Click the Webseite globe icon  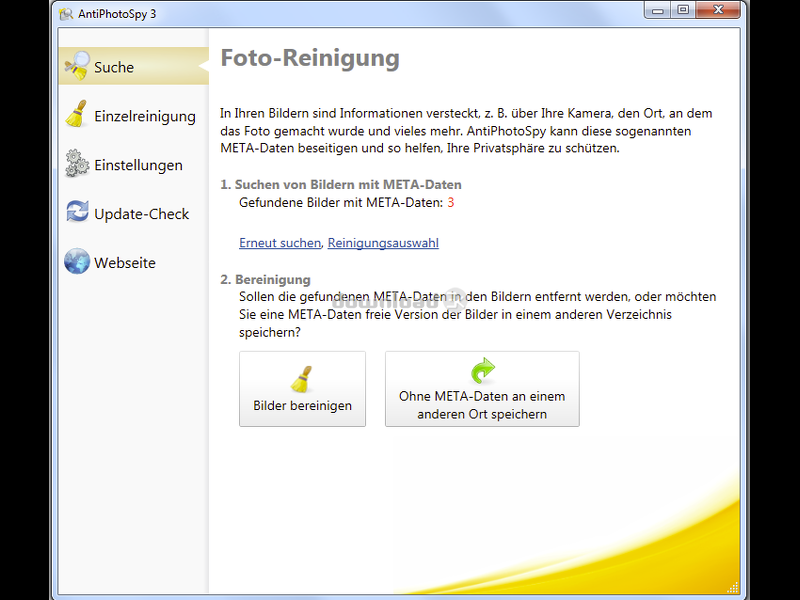77,261
